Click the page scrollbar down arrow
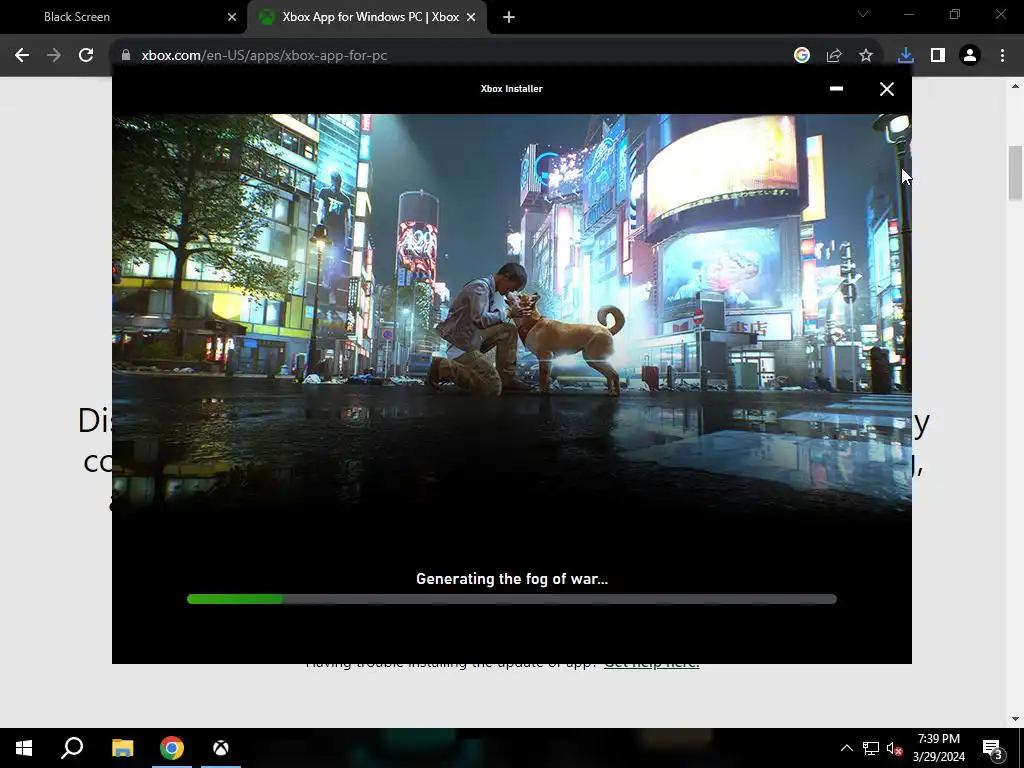The width and height of the screenshot is (1024, 768). point(1015,719)
